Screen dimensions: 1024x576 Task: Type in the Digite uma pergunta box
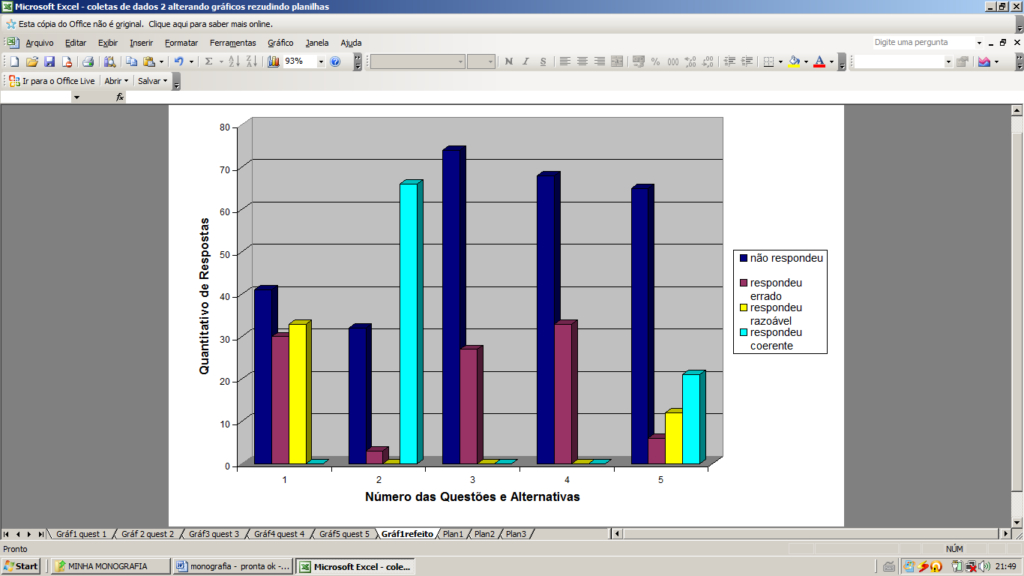click(922, 43)
